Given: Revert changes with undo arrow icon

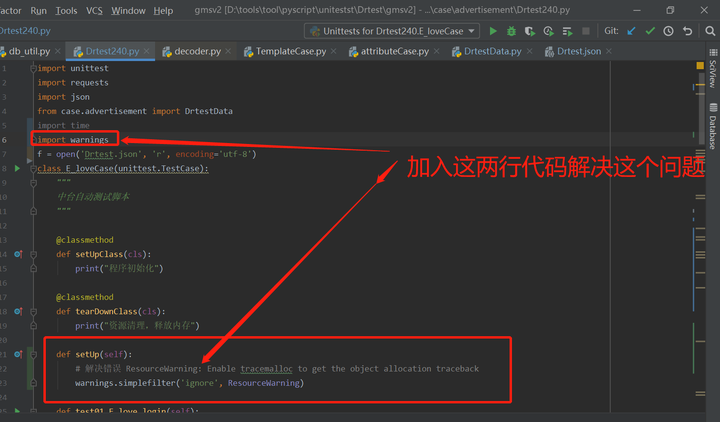Looking at the screenshot, I should [x=687, y=31].
